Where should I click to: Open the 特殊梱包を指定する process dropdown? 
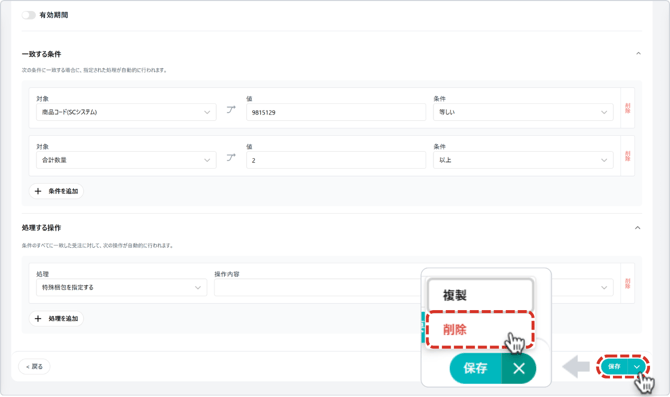121,287
